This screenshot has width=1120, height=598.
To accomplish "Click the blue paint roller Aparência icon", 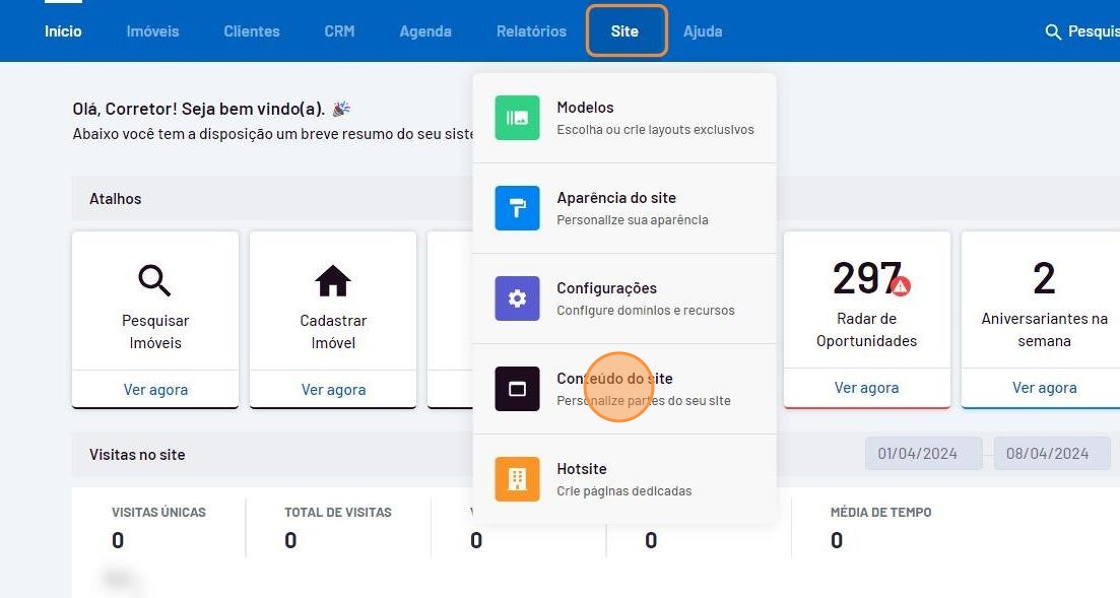I will point(517,208).
